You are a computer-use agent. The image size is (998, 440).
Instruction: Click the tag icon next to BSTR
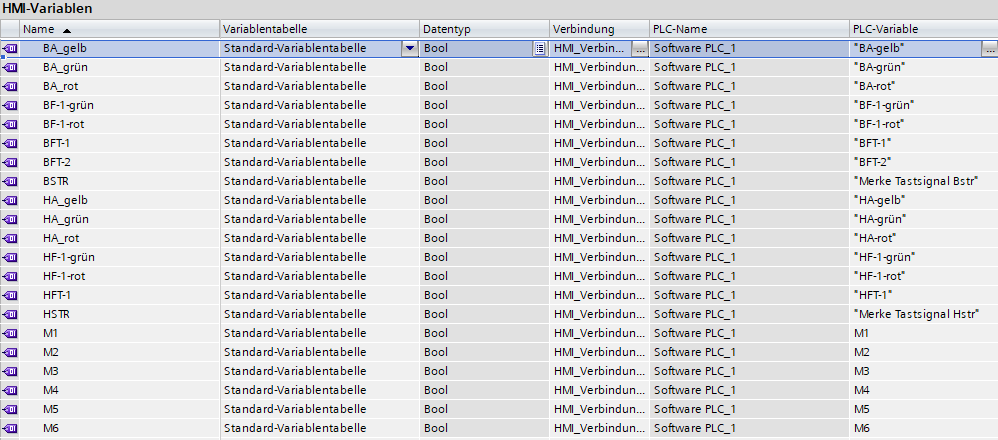click(x=10, y=181)
